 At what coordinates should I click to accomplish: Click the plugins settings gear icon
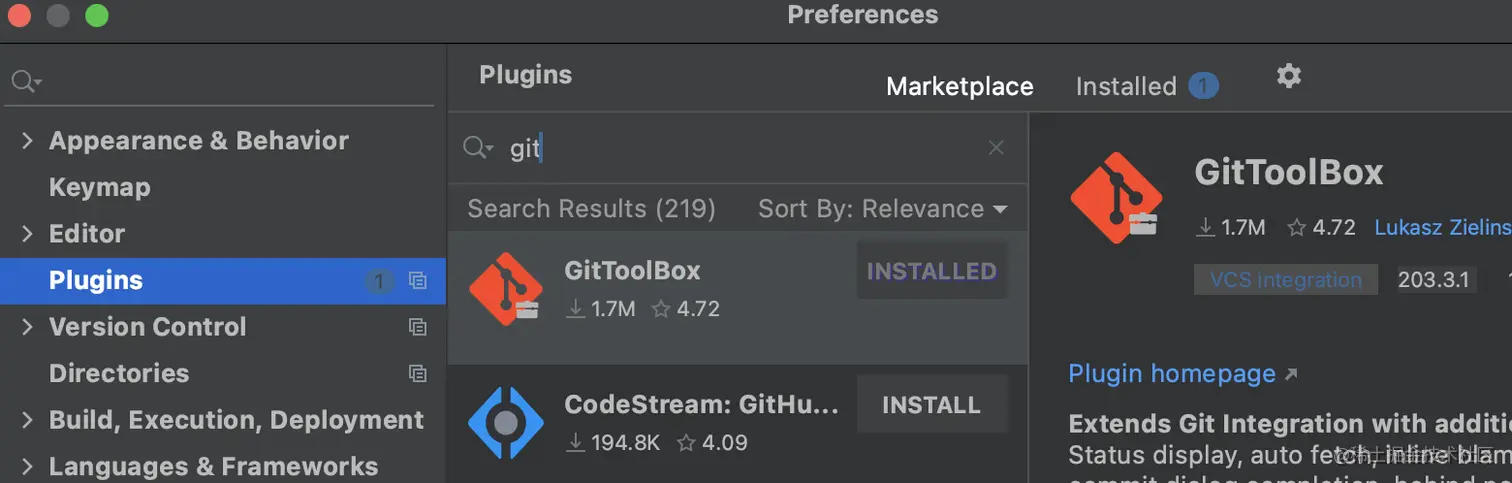(x=1289, y=76)
